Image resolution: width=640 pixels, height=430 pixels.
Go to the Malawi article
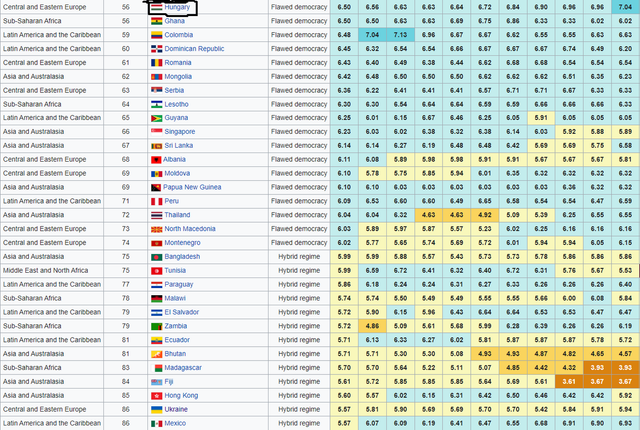click(x=175, y=298)
